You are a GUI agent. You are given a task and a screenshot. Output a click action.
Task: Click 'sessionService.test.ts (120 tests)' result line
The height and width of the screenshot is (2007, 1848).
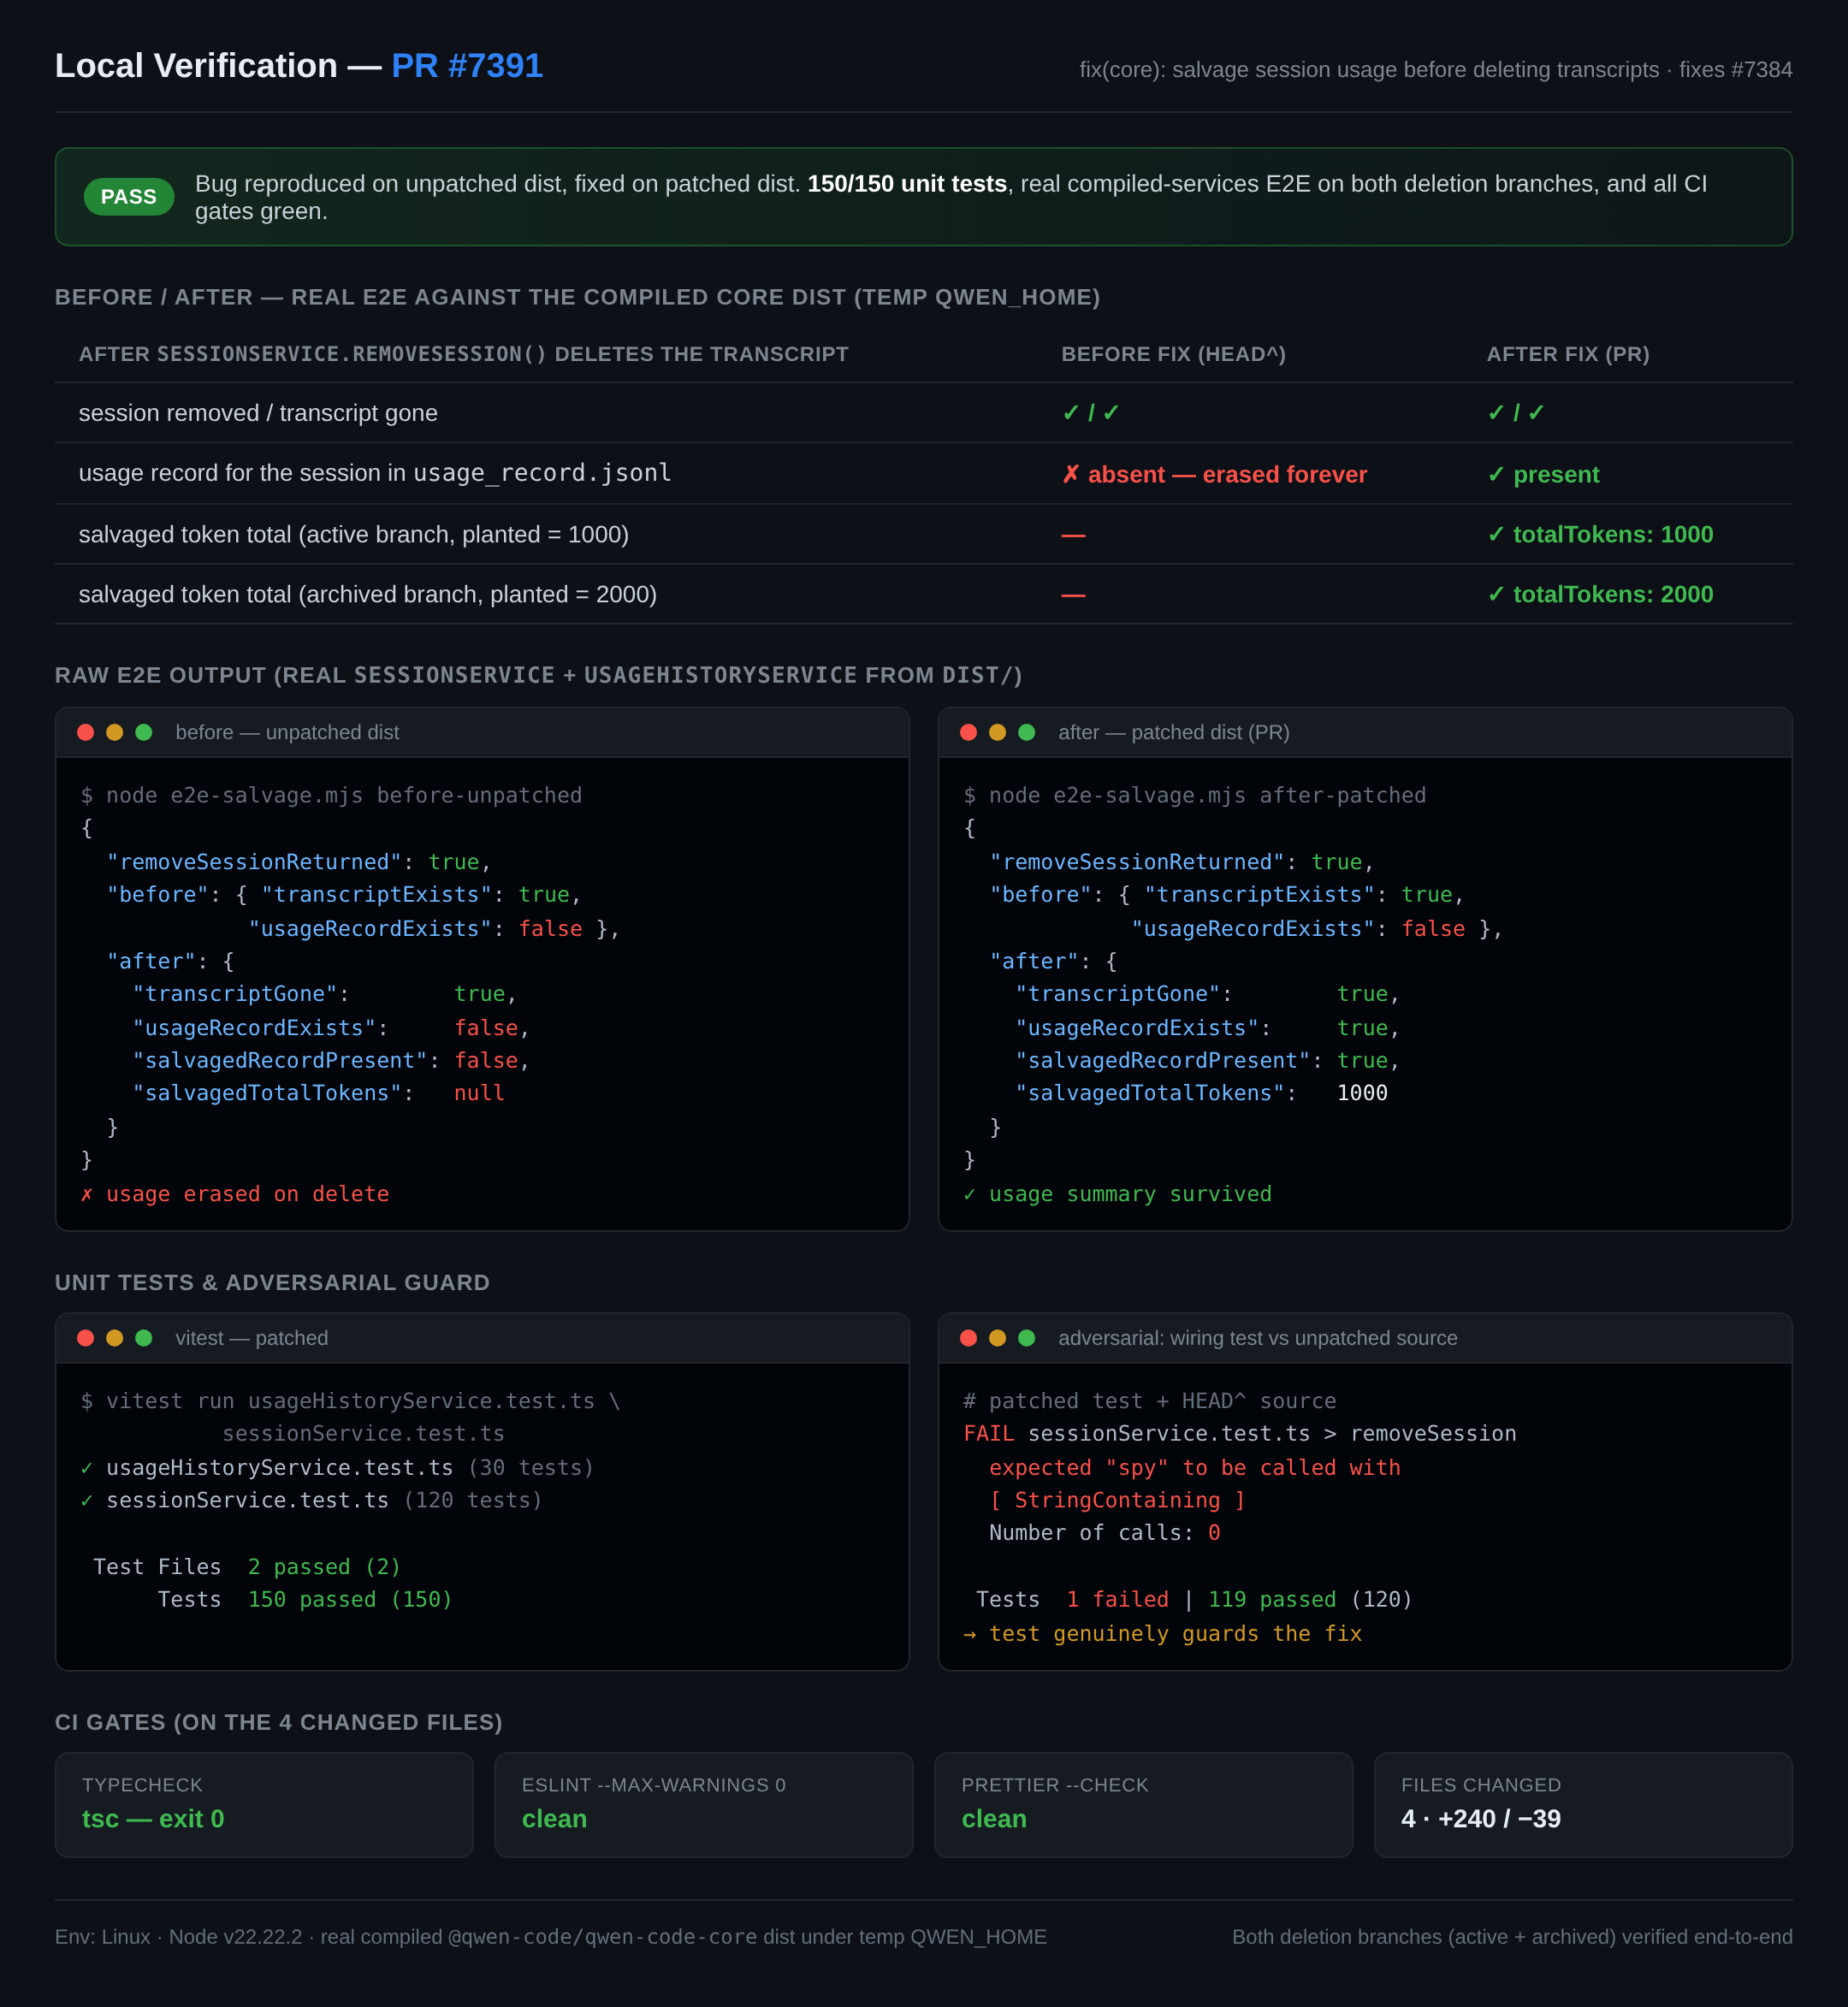311,1500
